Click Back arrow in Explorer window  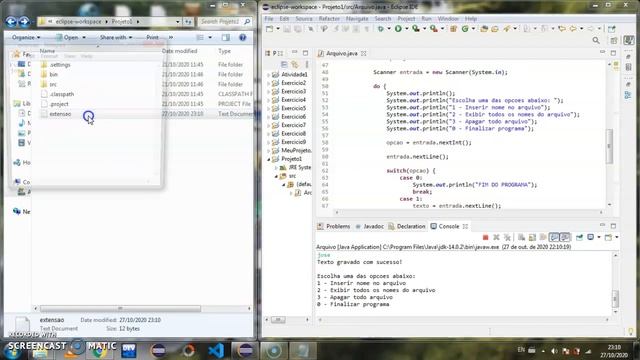click(x=11, y=21)
